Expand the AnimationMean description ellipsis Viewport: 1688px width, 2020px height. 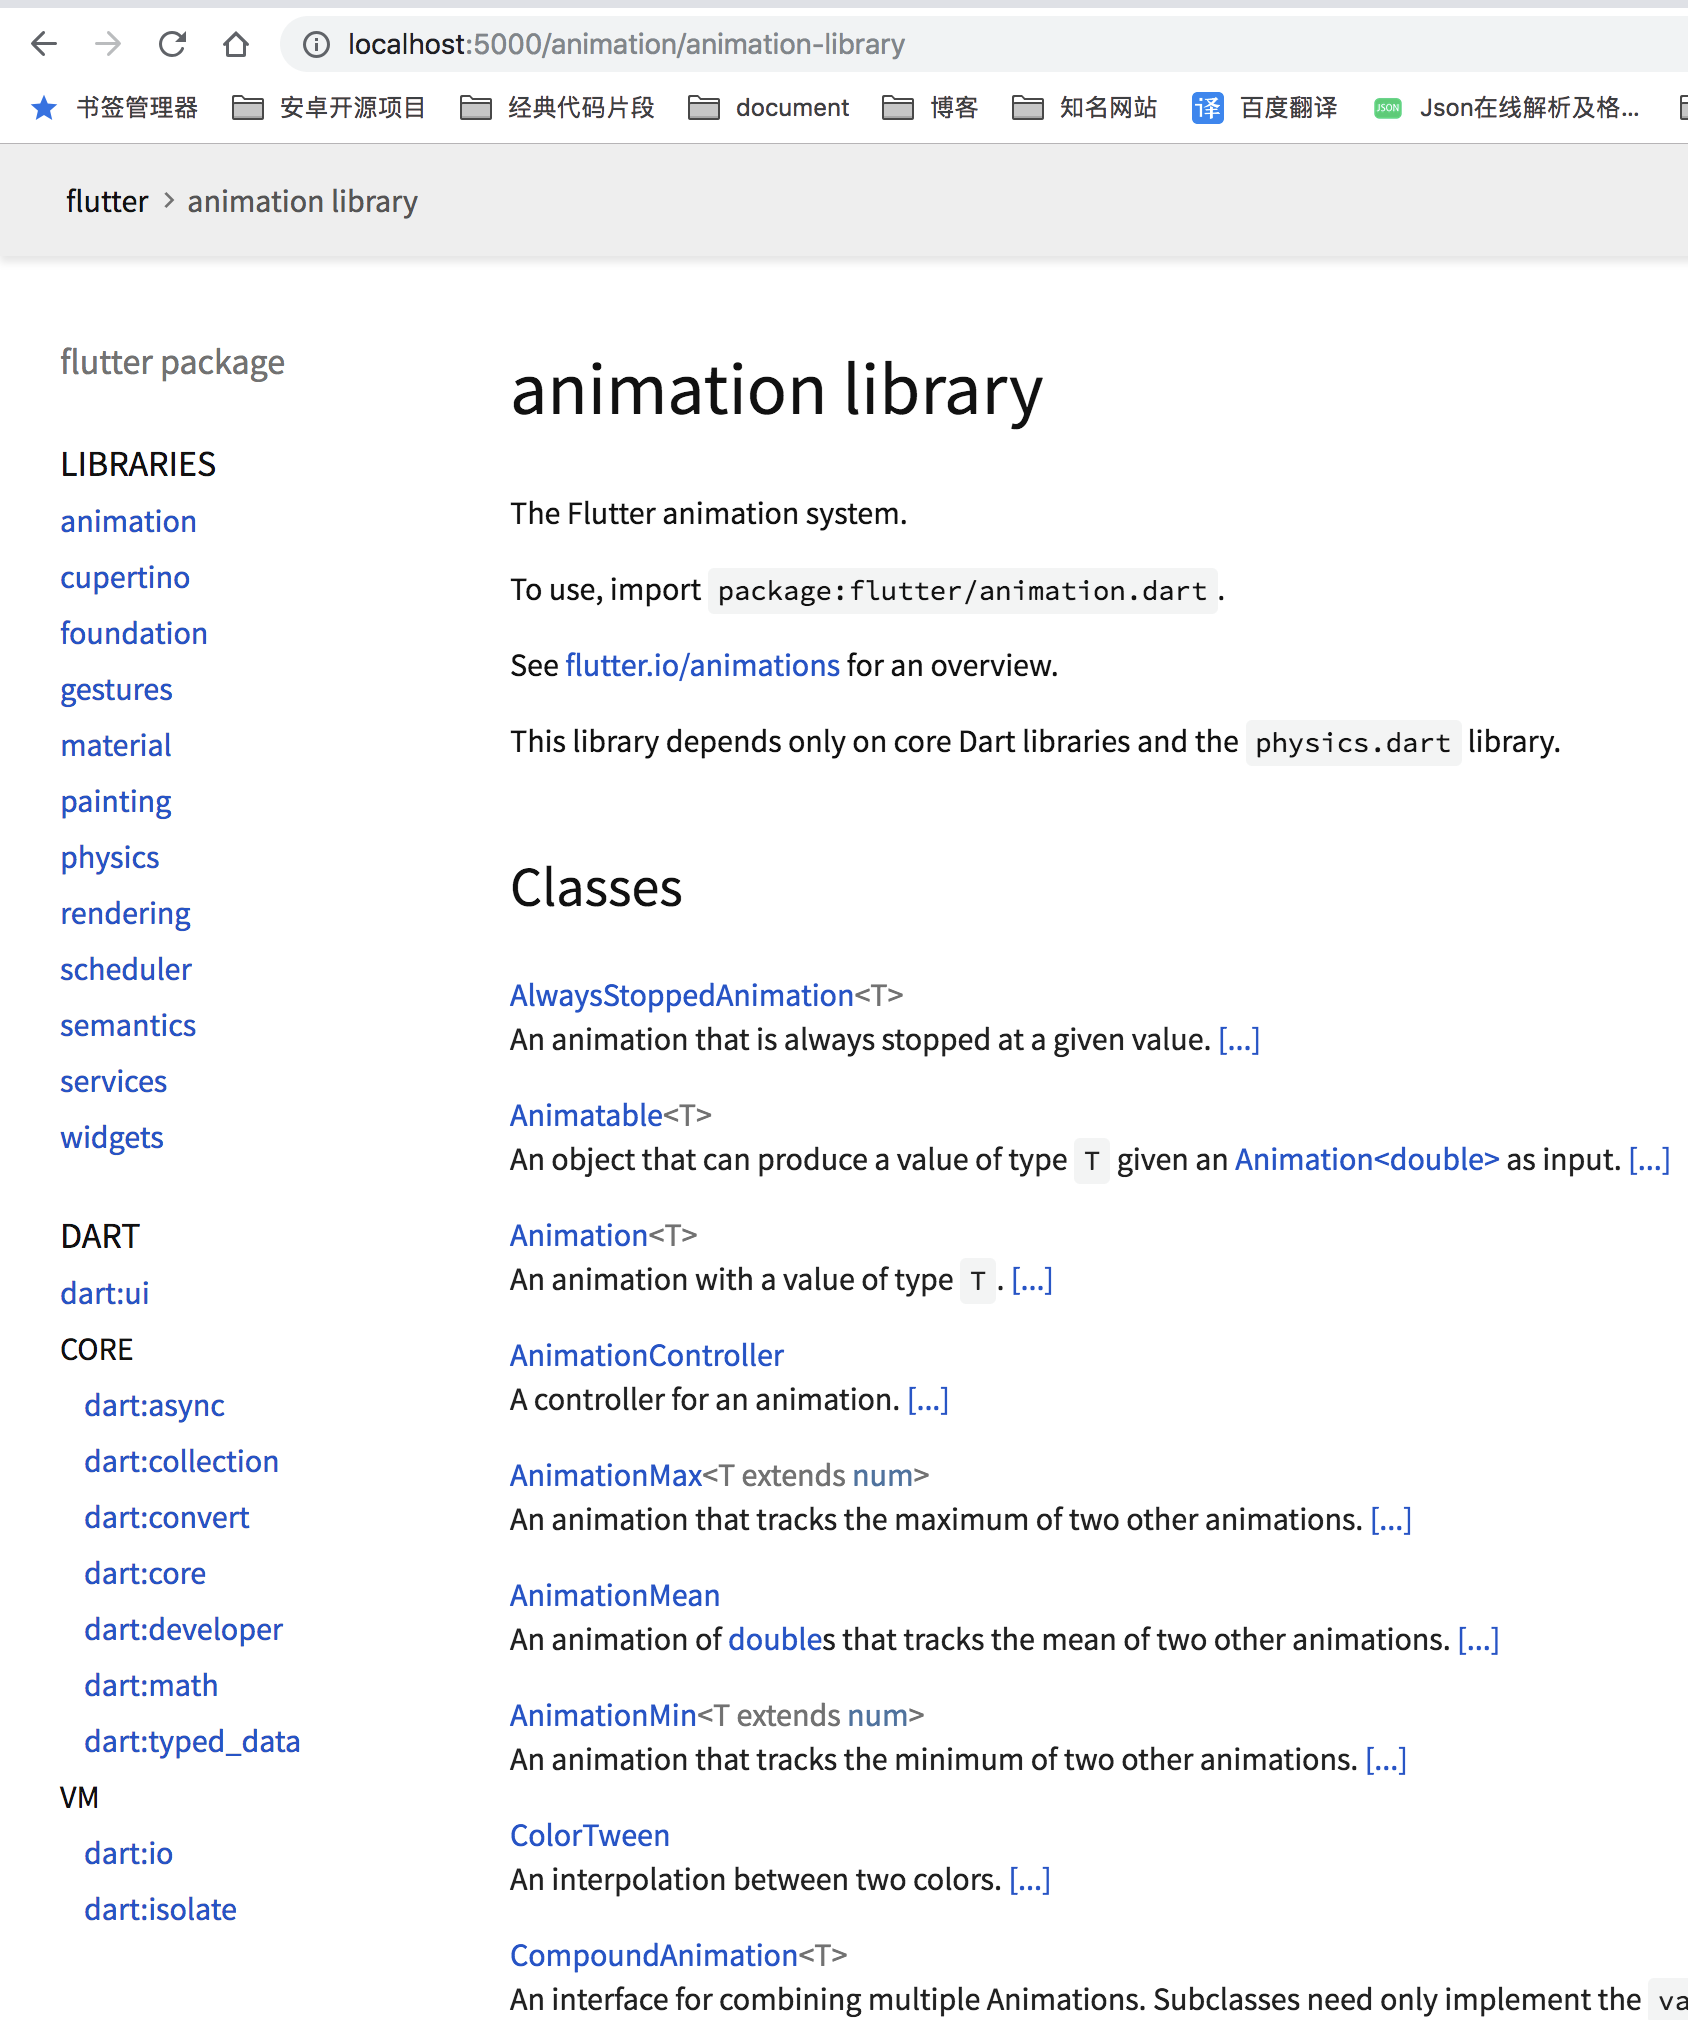point(1478,1639)
